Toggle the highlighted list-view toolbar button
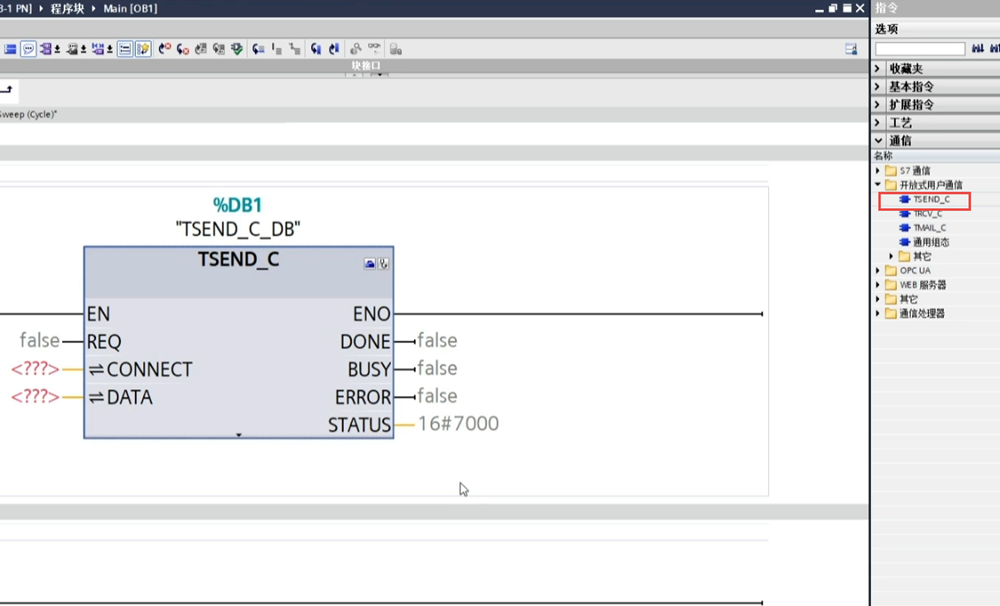The image size is (1000, 606). (x=125, y=48)
